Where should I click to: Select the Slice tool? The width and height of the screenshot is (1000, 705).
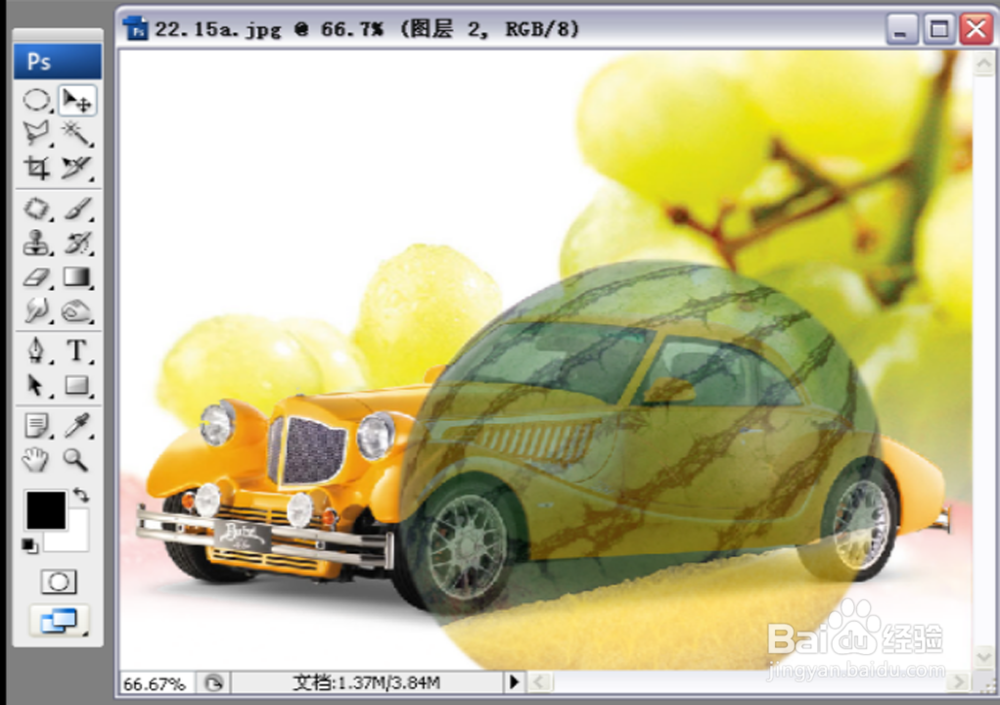[77, 167]
